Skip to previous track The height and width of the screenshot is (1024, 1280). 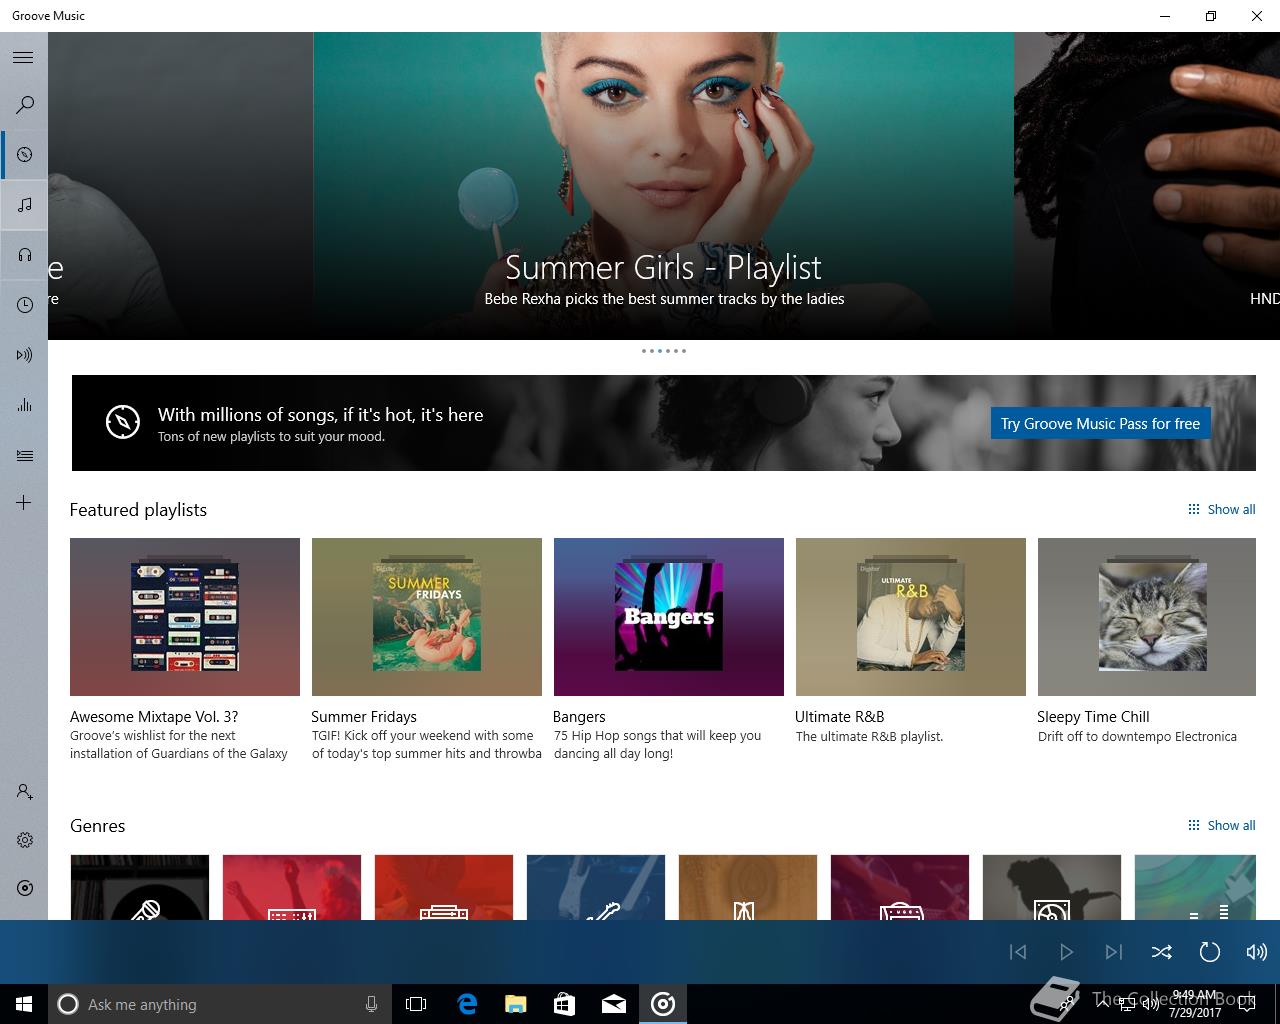click(x=1018, y=952)
